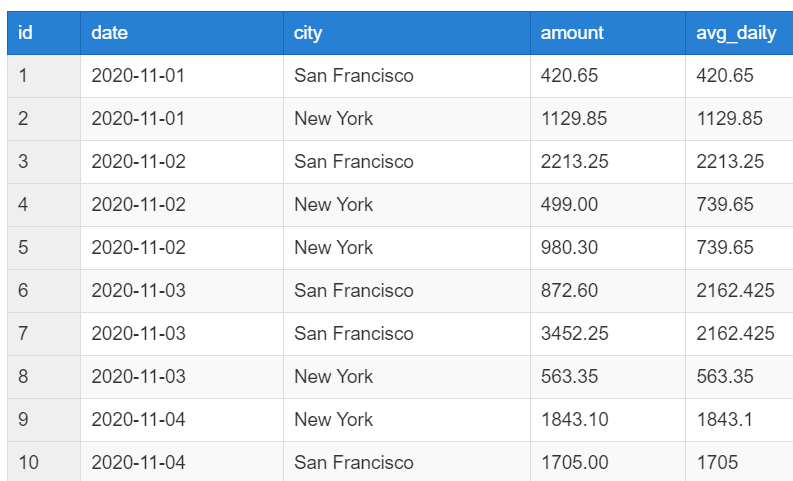Click the date column header
Screen dimensions: 793x481
tap(109, 33)
